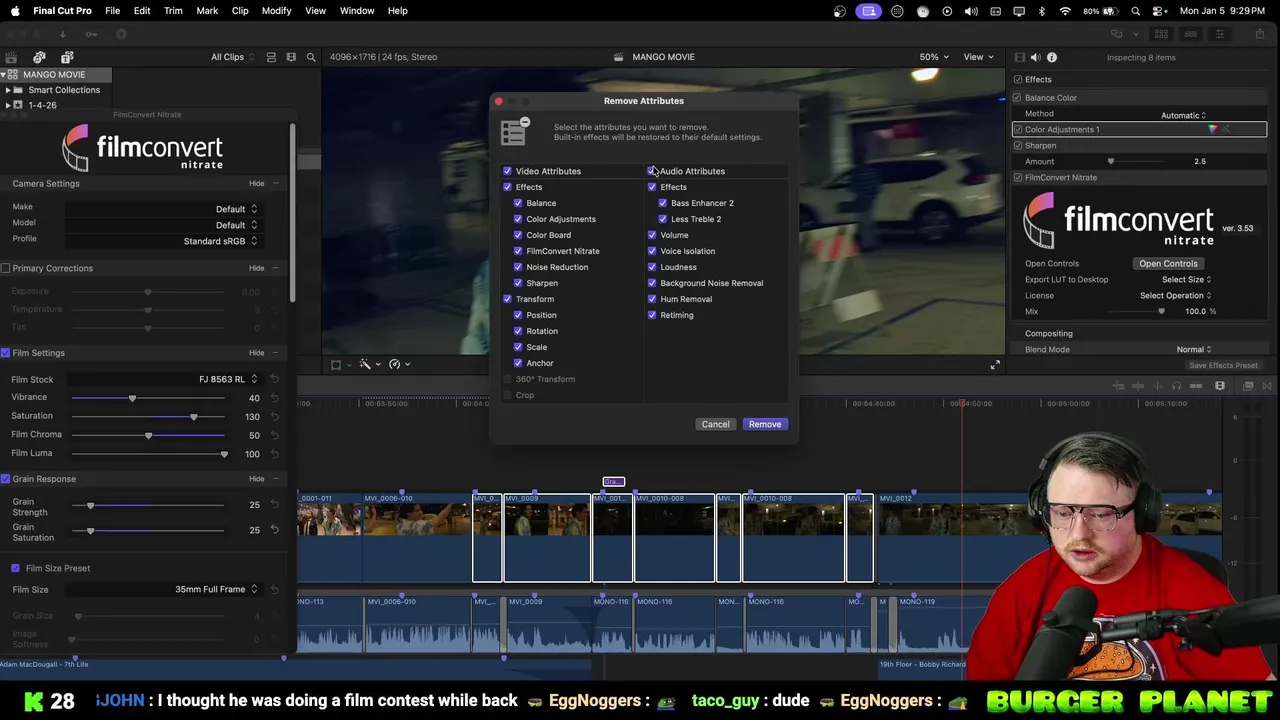Open the Apple menu
The height and width of the screenshot is (720, 1280).
click(14, 11)
